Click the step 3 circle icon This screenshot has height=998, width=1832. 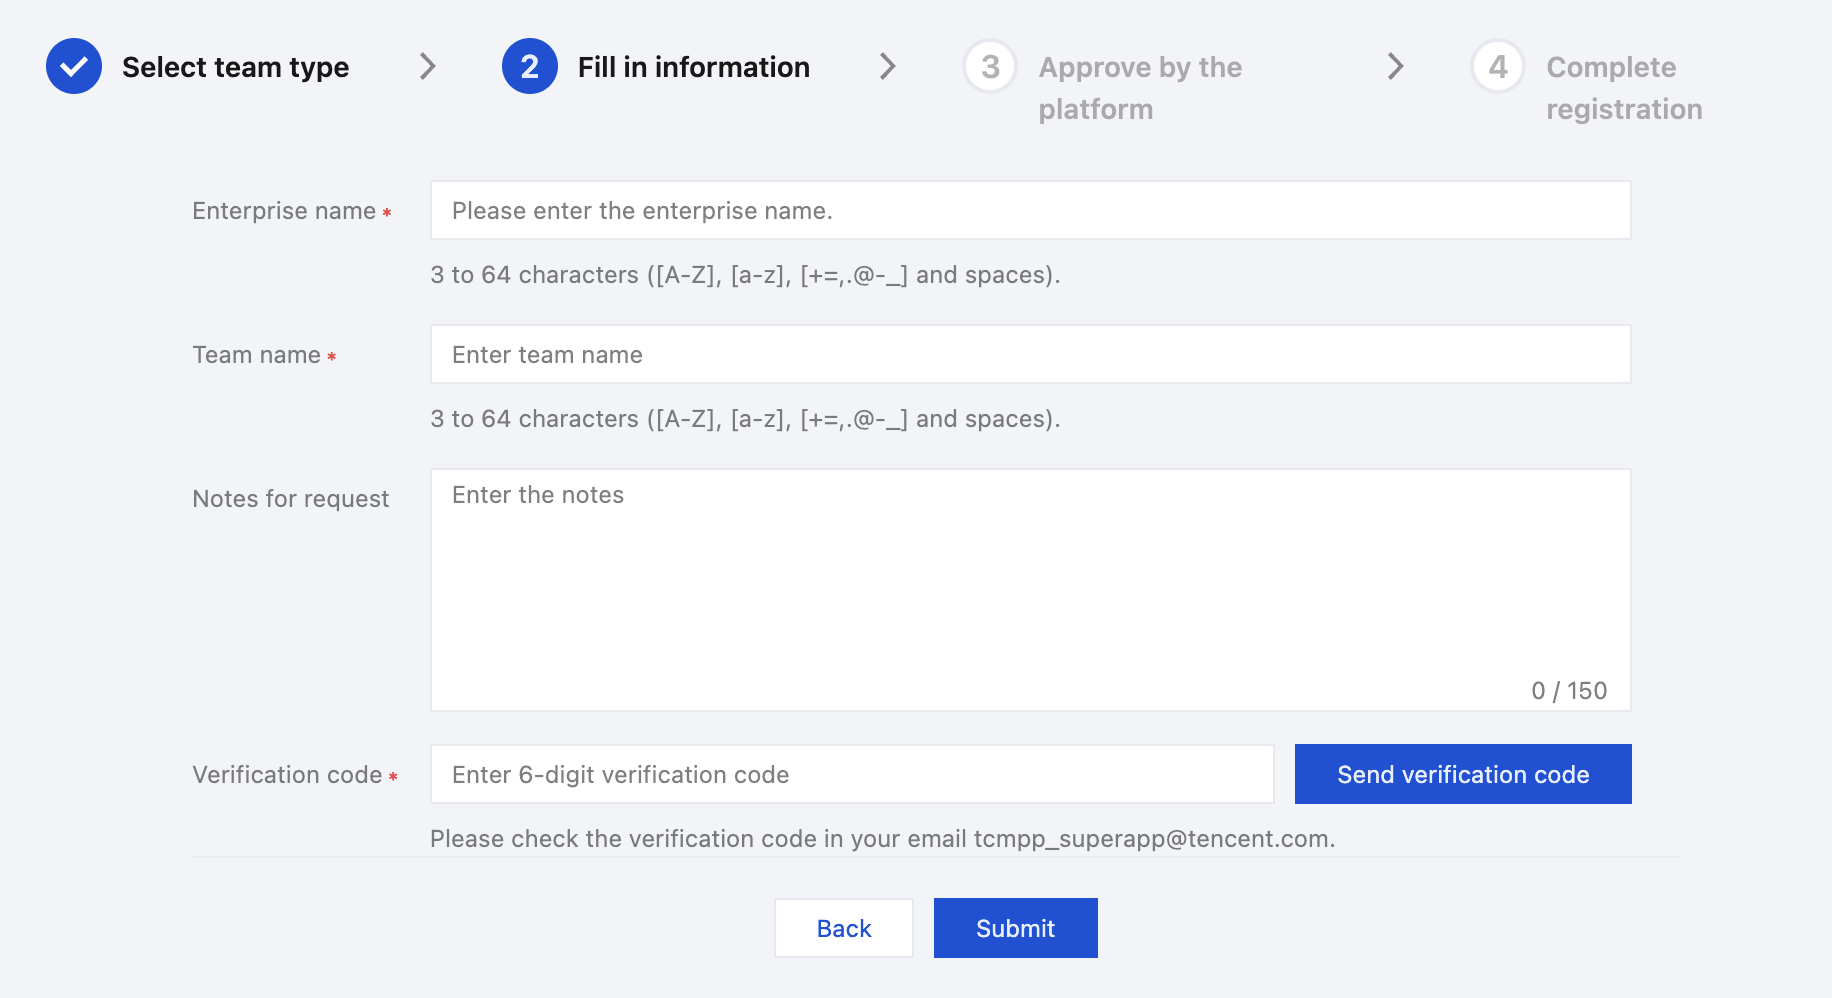(x=990, y=66)
